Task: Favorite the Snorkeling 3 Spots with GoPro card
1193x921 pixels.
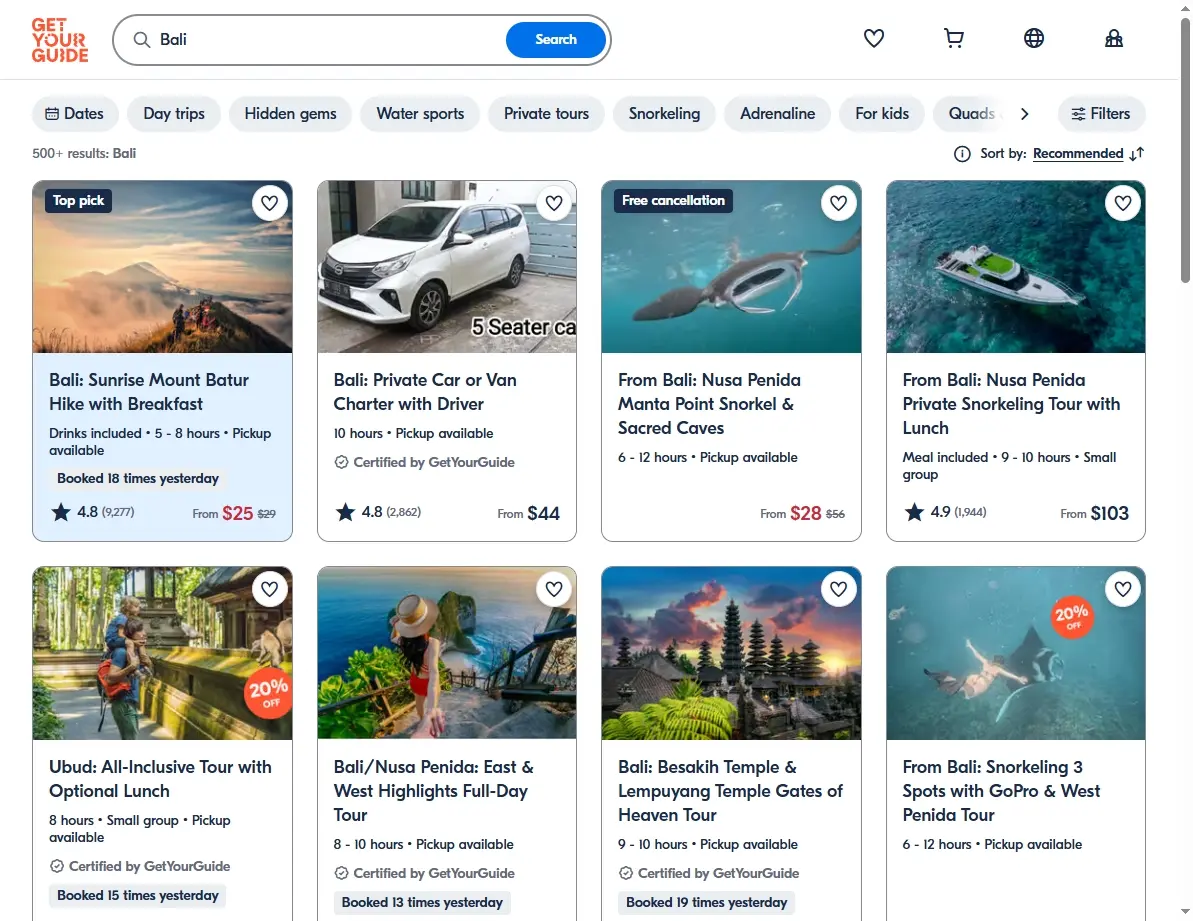Action: click(x=1123, y=589)
